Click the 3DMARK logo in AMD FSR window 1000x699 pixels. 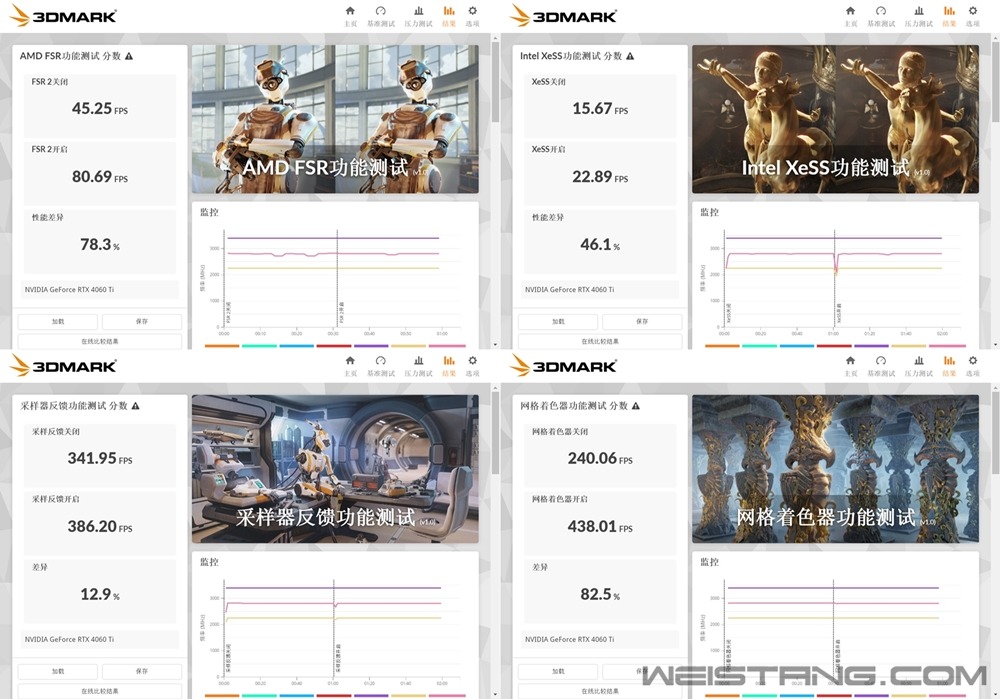pyautogui.click(x=63, y=16)
